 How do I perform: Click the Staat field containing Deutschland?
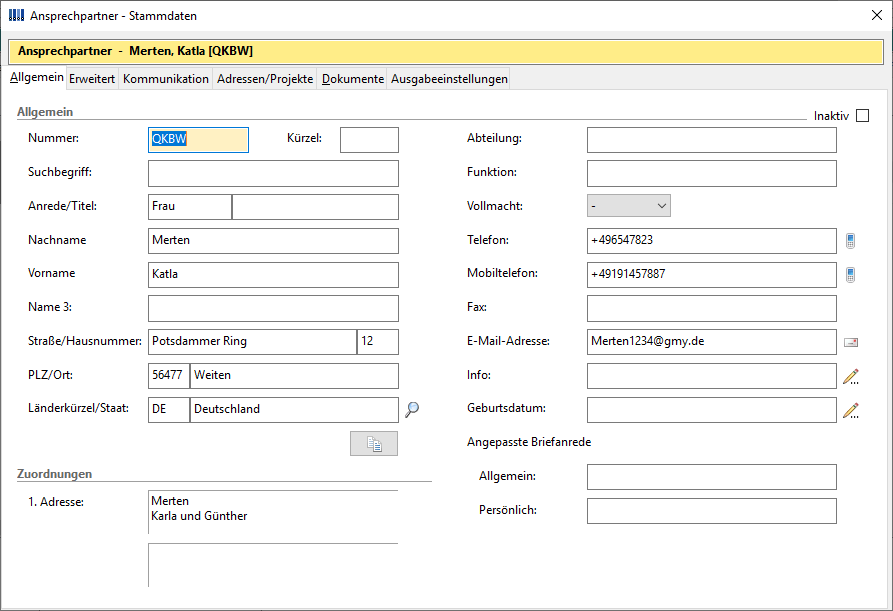(x=294, y=410)
